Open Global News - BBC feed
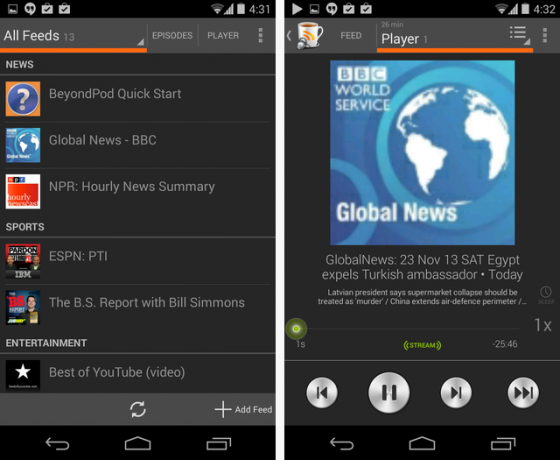The height and width of the screenshot is (460, 560). [138, 145]
